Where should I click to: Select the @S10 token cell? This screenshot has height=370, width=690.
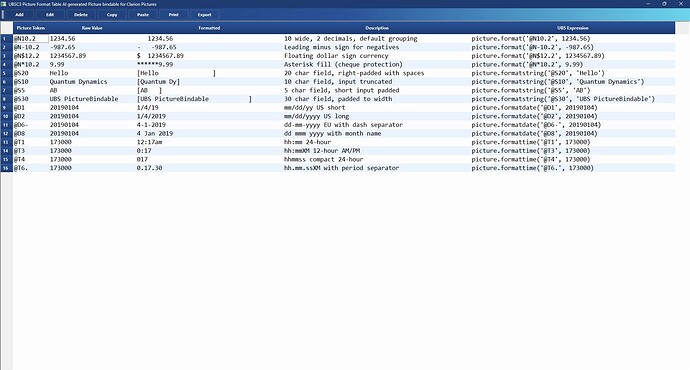coord(31,81)
